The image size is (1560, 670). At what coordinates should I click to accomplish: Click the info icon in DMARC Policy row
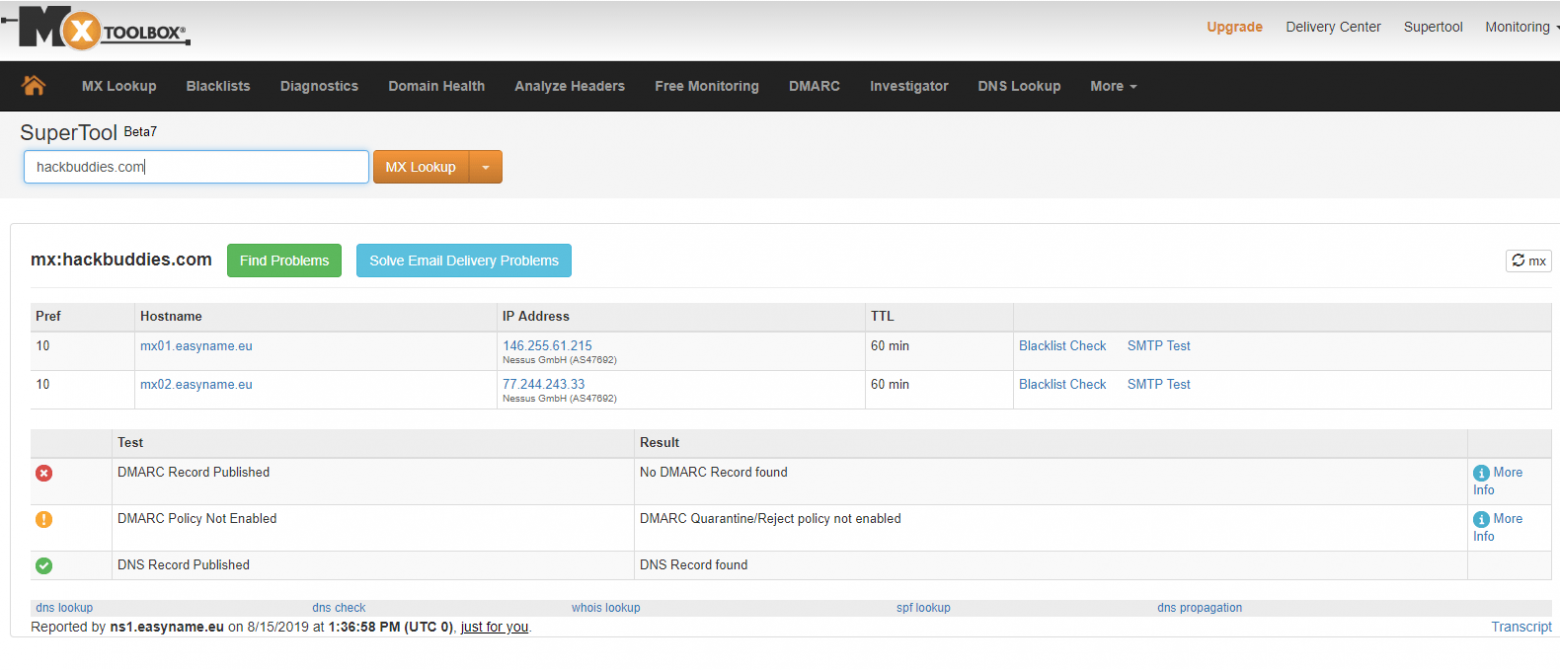point(1481,519)
